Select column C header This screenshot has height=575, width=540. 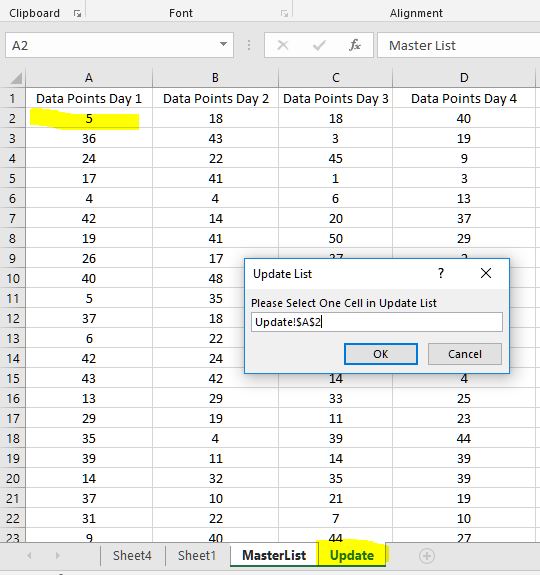pos(335,78)
